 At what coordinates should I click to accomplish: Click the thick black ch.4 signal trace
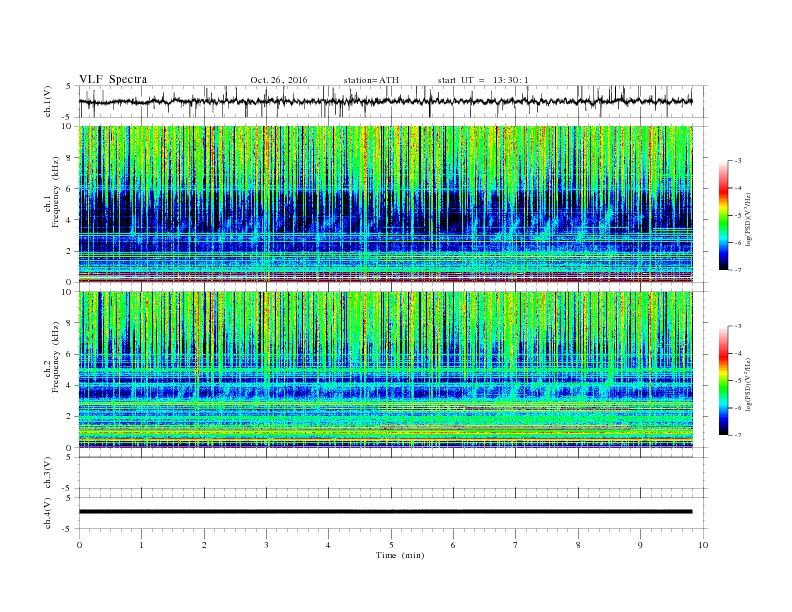click(385, 512)
